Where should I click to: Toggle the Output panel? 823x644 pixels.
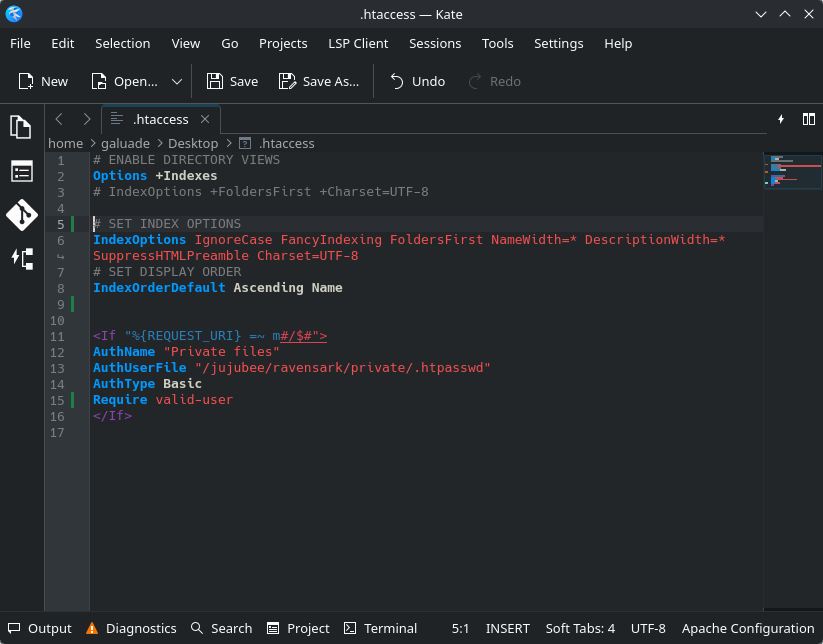(40, 628)
